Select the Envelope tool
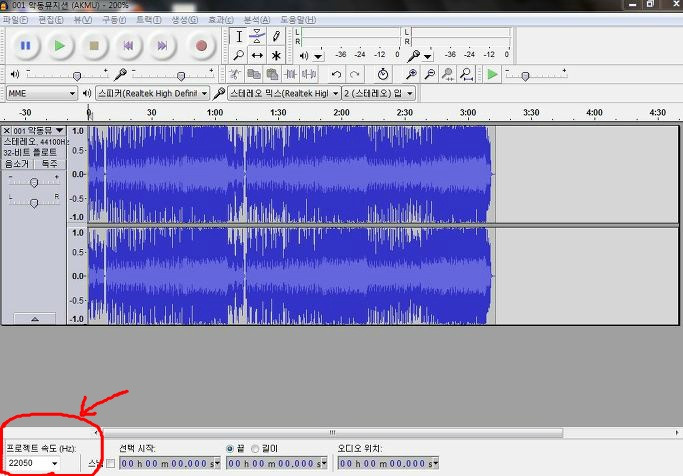Viewport: 683px width, 476px height. pos(257,37)
